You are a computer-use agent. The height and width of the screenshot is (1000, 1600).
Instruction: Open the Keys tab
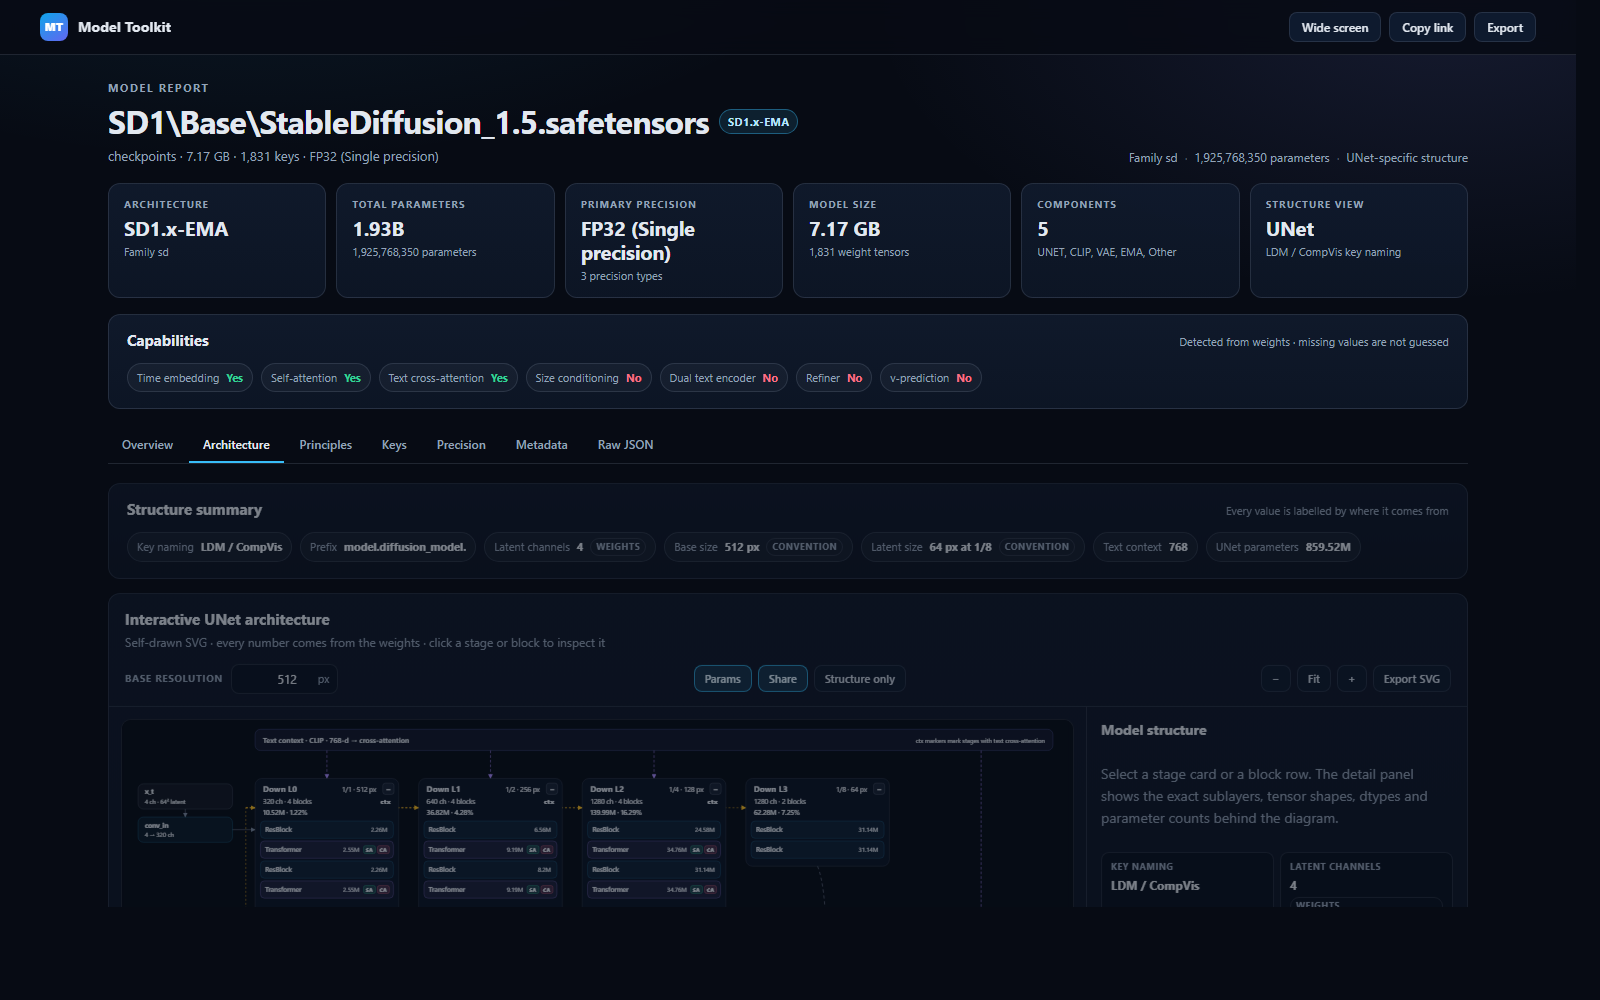point(394,445)
